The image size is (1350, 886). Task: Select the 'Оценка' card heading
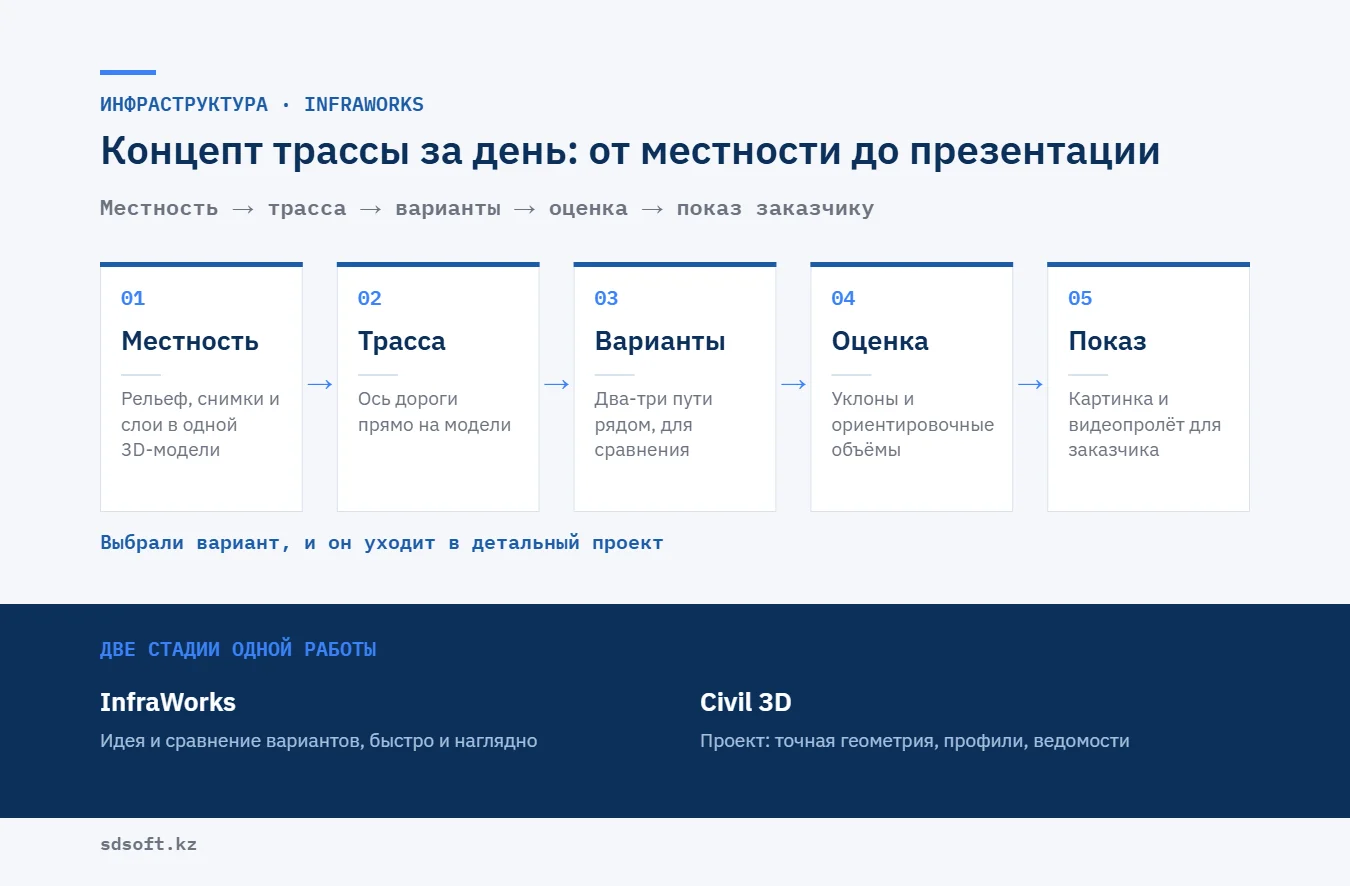(x=880, y=341)
